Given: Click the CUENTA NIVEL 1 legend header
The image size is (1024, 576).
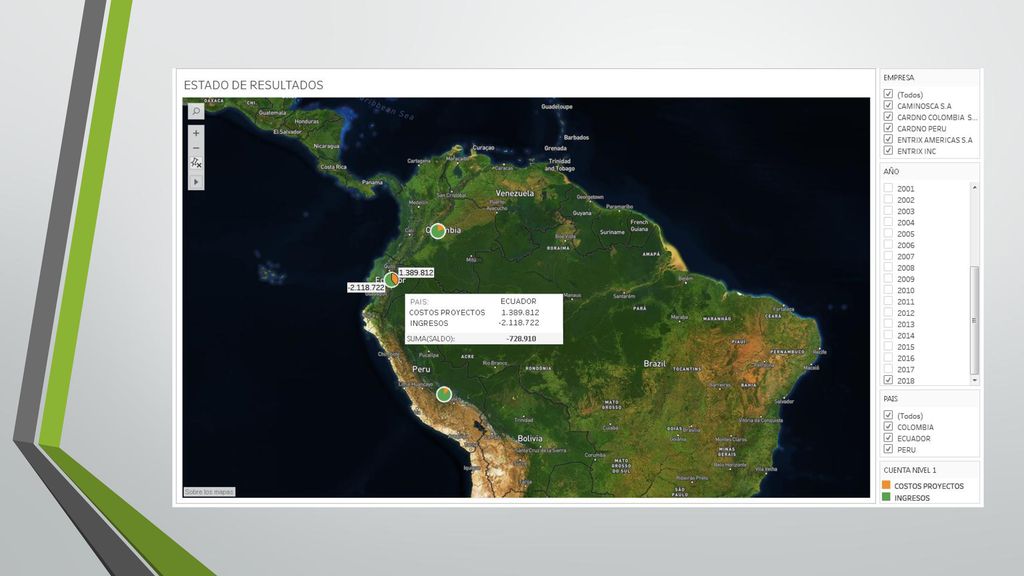Looking at the screenshot, I should point(910,470).
